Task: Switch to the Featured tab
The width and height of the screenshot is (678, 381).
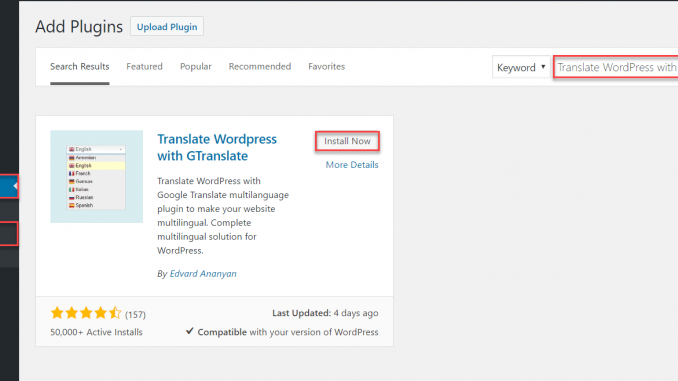Action: click(x=144, y=67)
